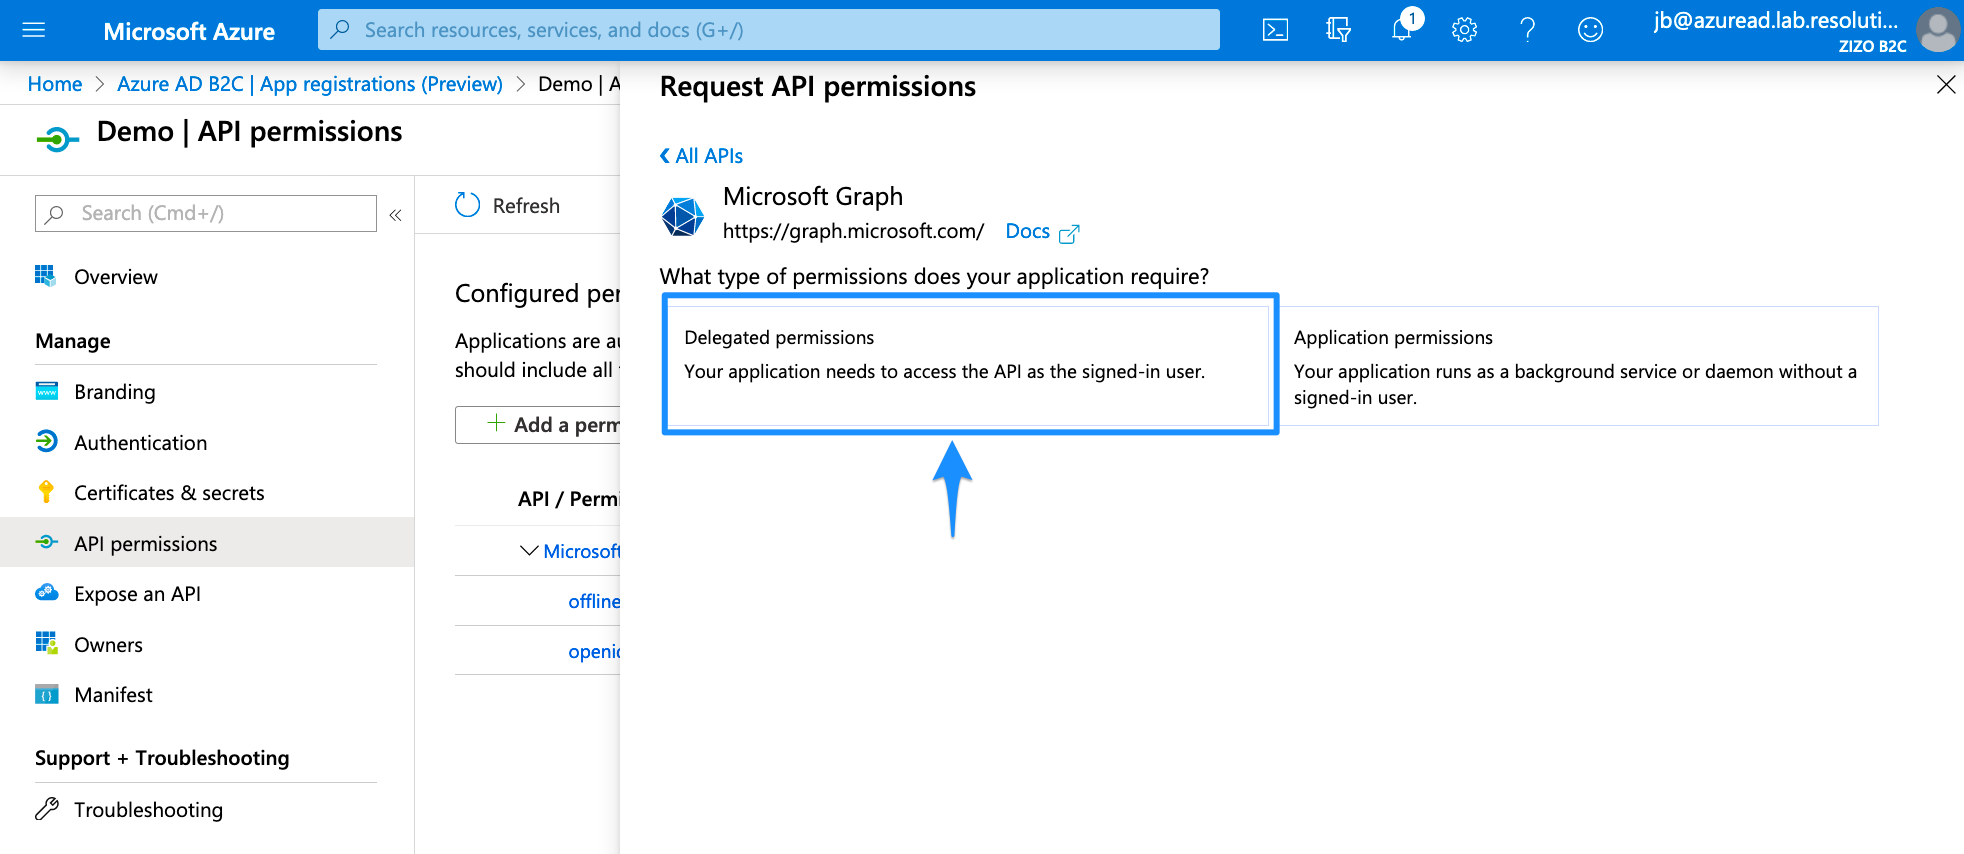Collapse the sidebar with double chevron
This screenshot has width=1964, height=854.
pos(395,214)
